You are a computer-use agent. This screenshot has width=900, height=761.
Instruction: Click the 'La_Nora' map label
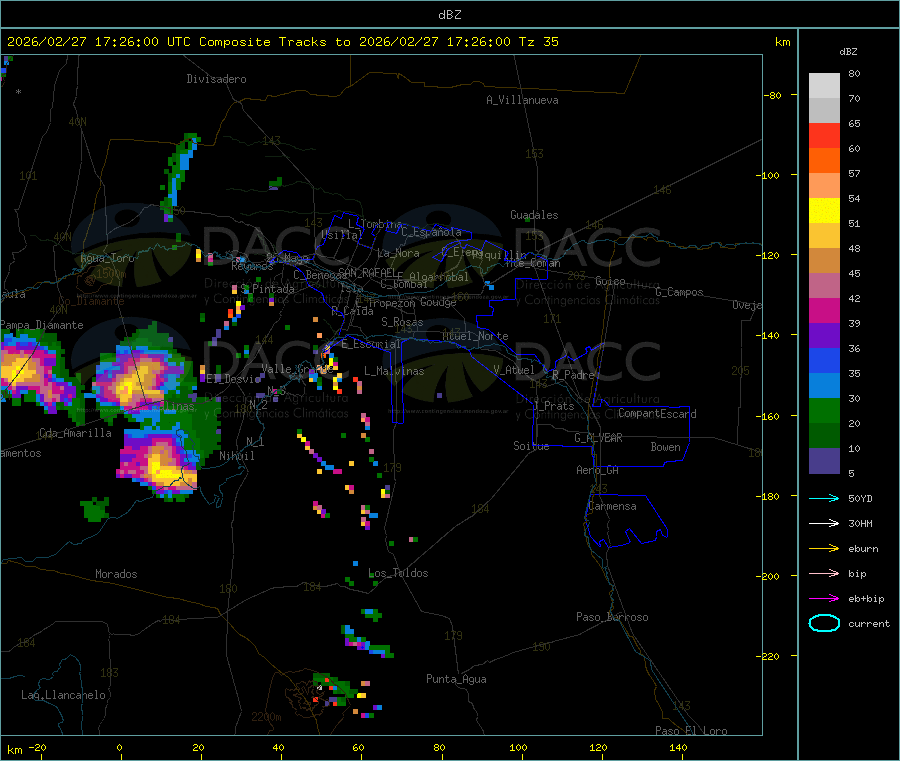[398, 253]
